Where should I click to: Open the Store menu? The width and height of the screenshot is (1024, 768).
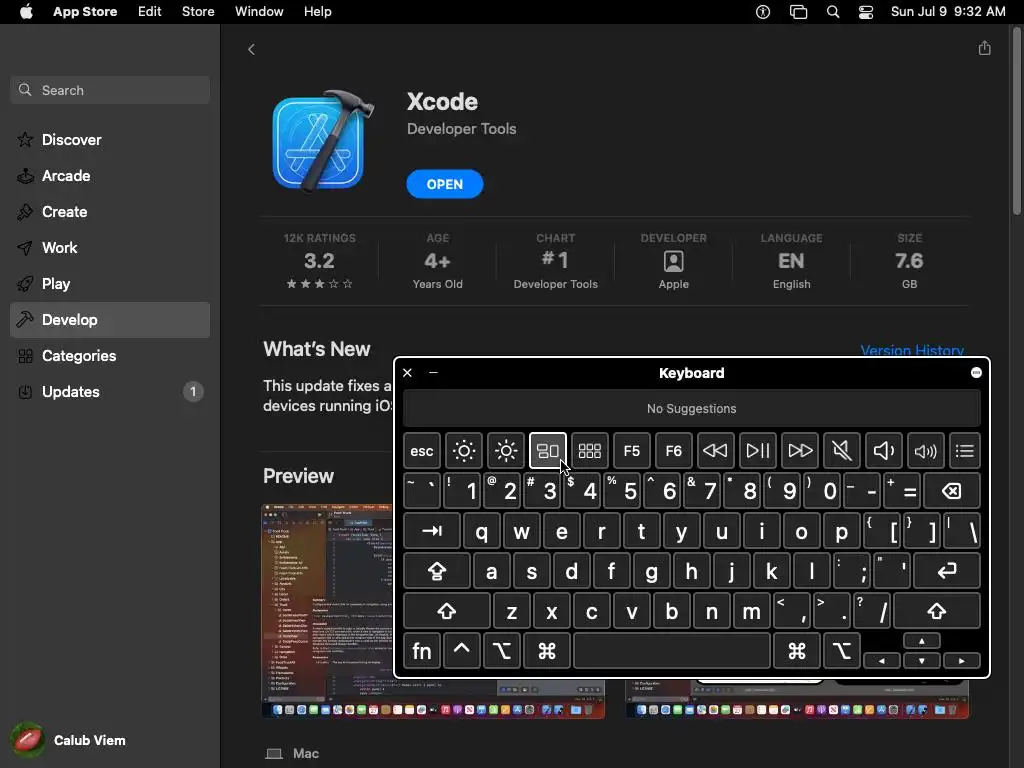coord(198,12)
